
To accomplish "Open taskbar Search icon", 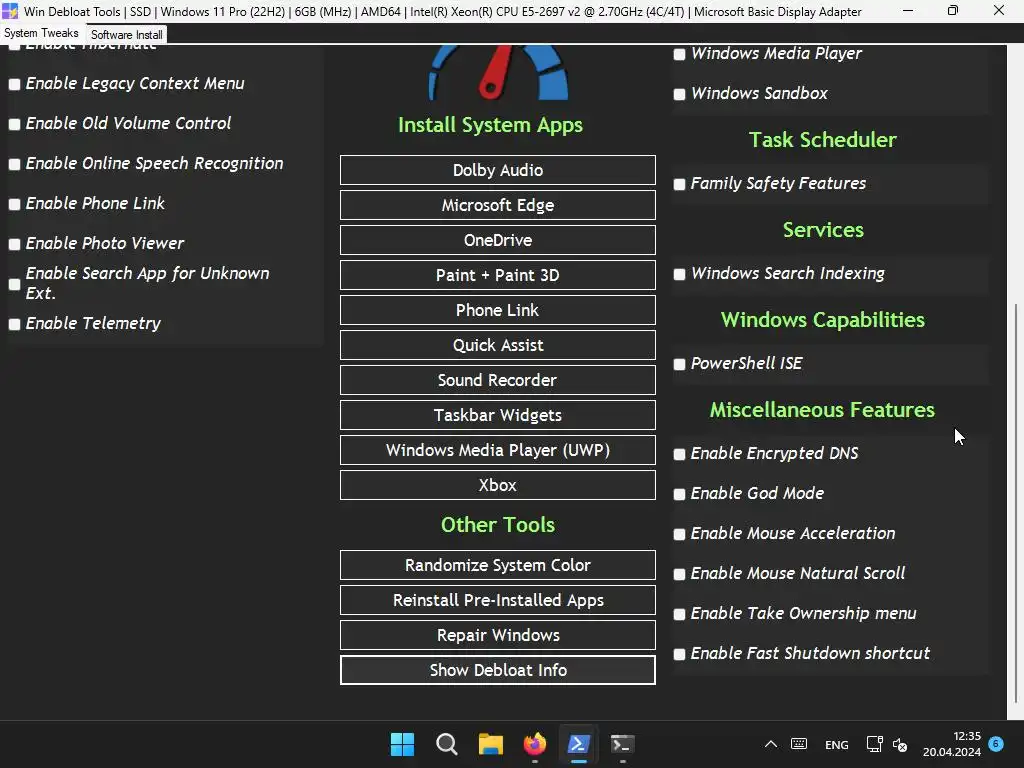I will click(x=447, y=744).
